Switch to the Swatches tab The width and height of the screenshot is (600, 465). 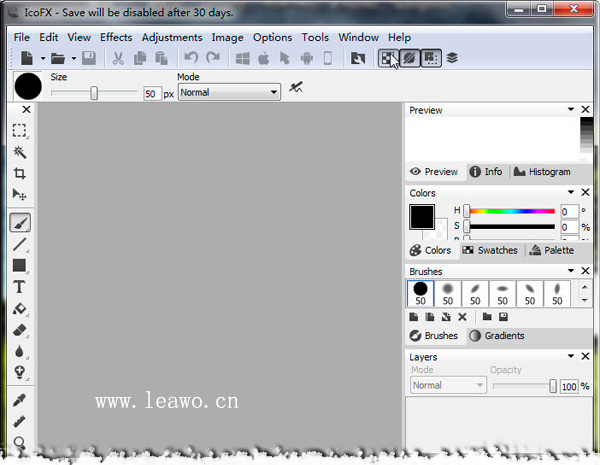490,250
